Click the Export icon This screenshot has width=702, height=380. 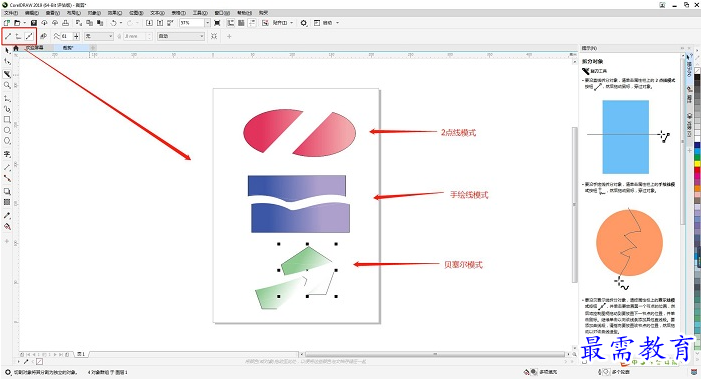click(x=160, y=23)
